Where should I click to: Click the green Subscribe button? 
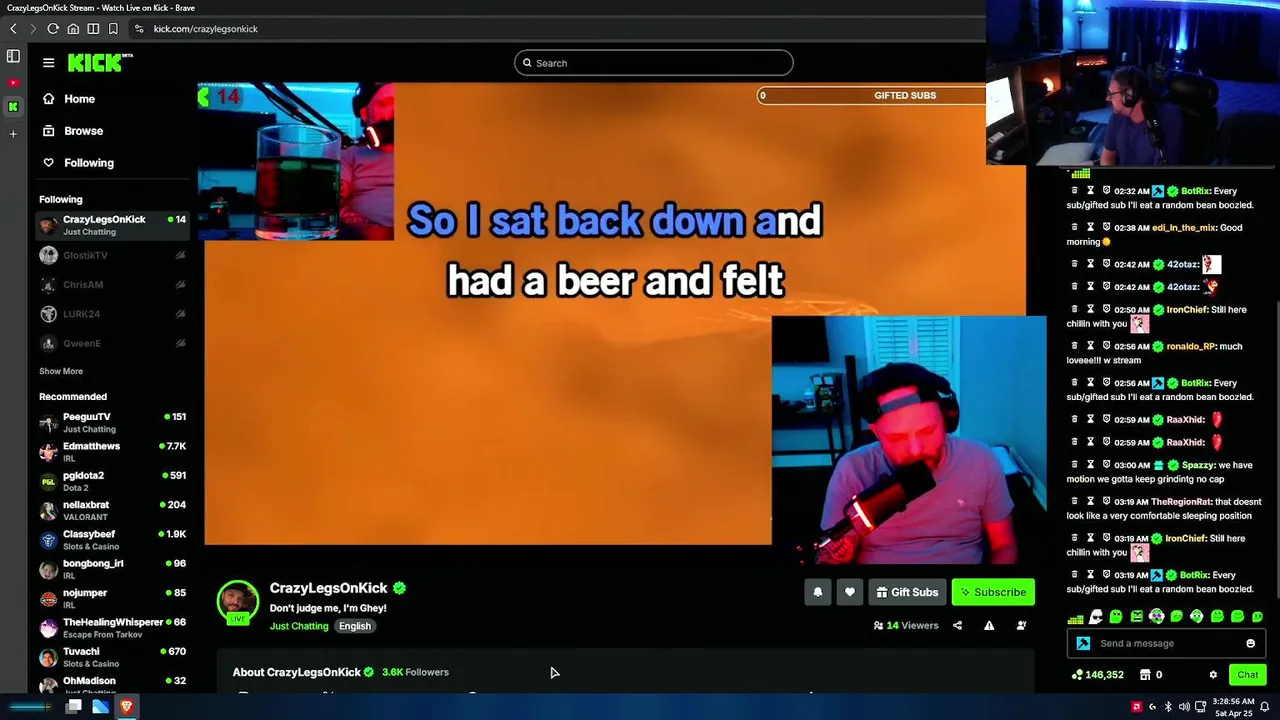pos(994,592)
